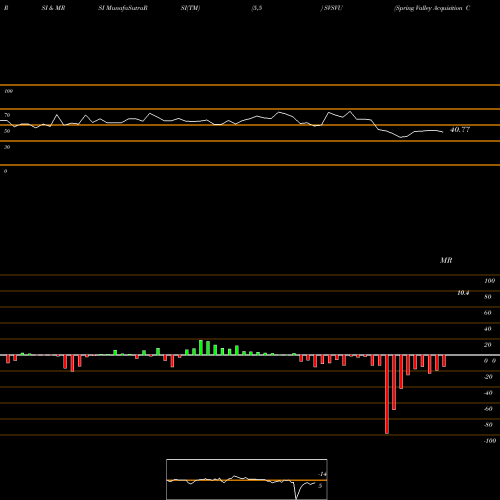This screenshot has height=500, width=500.
Task: Click the -80 label on MR axis
Action: tap(488, 425)
